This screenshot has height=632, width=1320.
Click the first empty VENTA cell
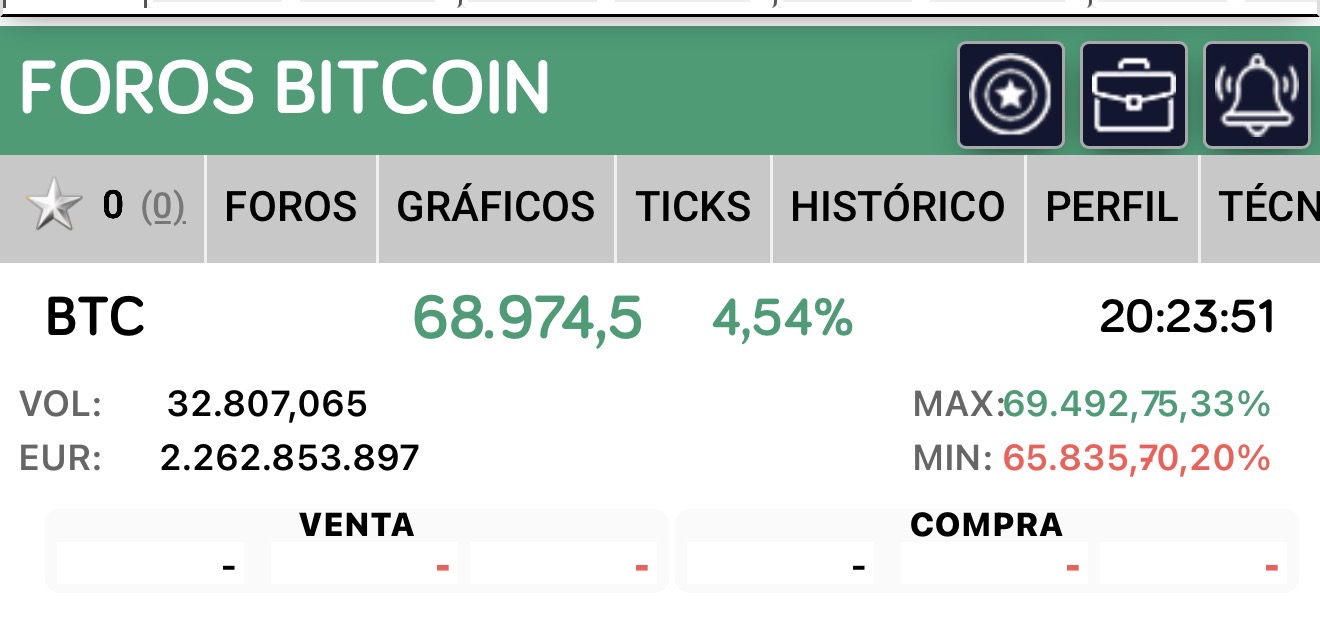150,564
